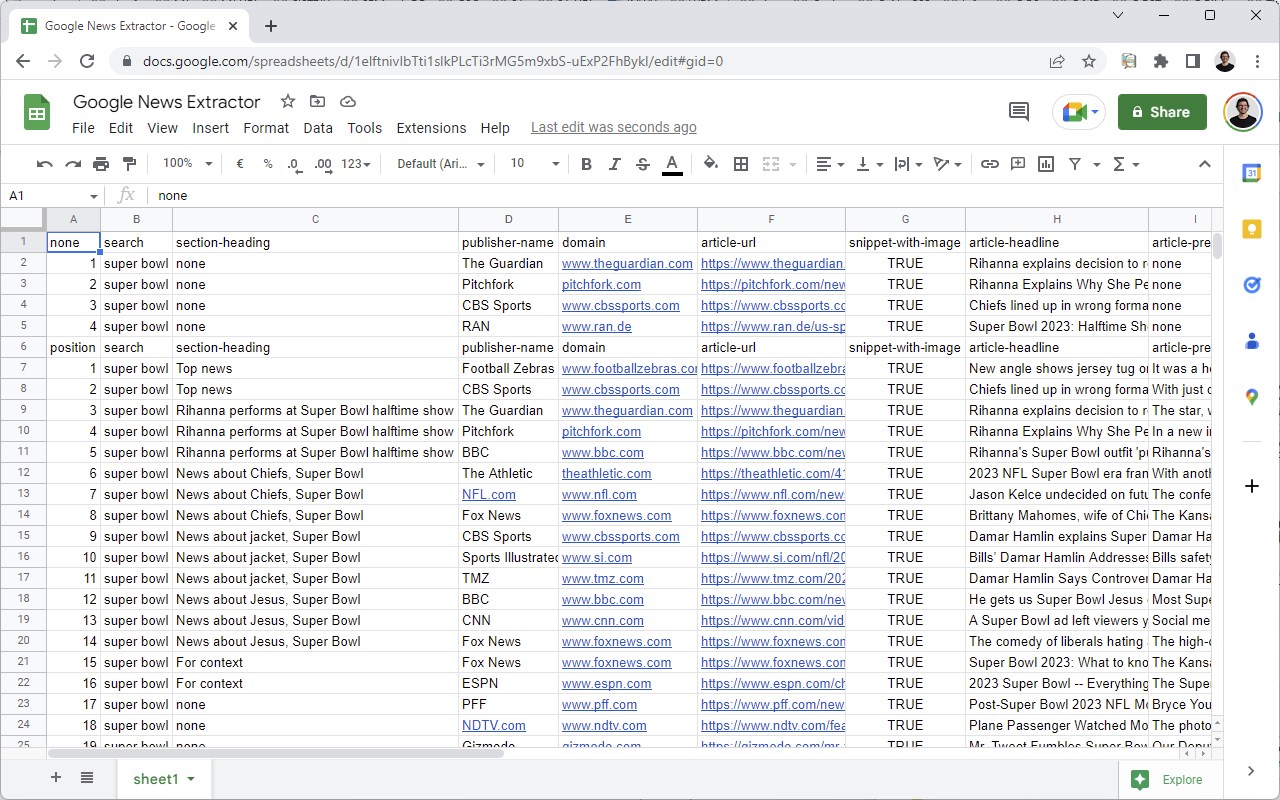Viewport: 1280px width, 800px height.
Task: Open the Edit menu
Action: [x=121, y=128]
